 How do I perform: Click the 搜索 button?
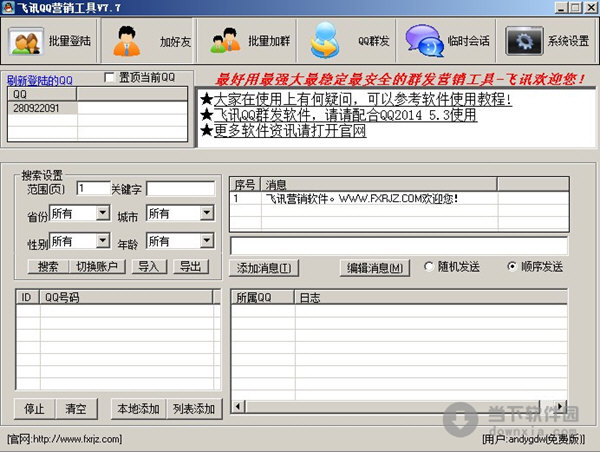click(x=48, y=266)
